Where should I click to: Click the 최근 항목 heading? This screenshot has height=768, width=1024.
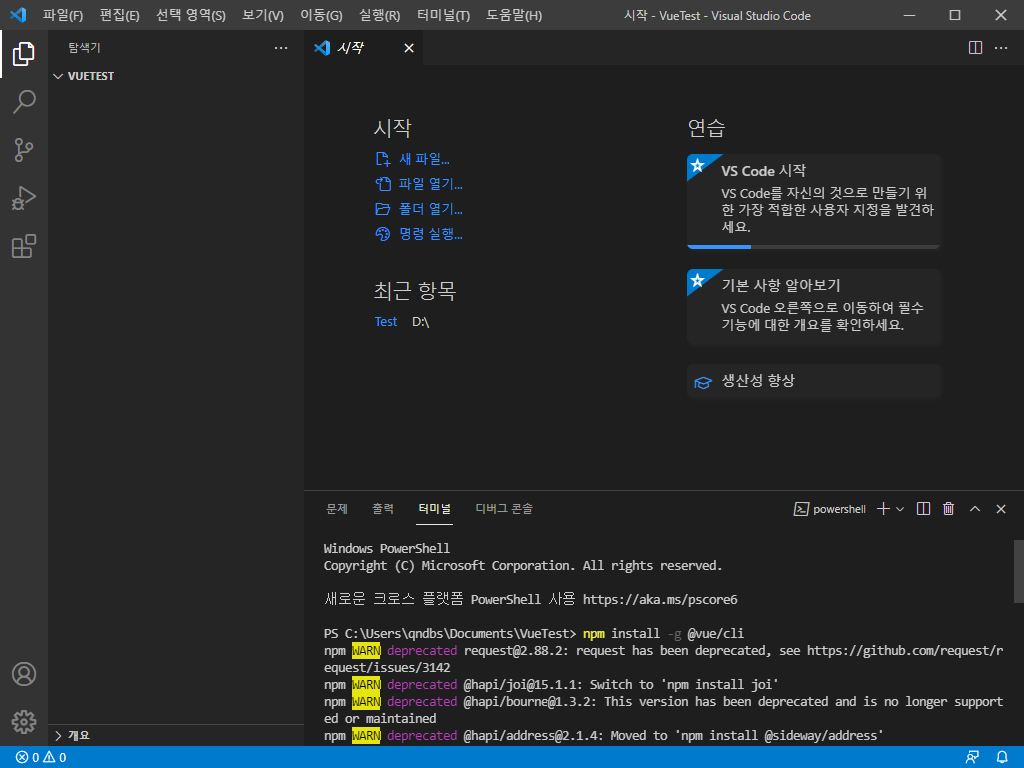[x=415, y=291]
